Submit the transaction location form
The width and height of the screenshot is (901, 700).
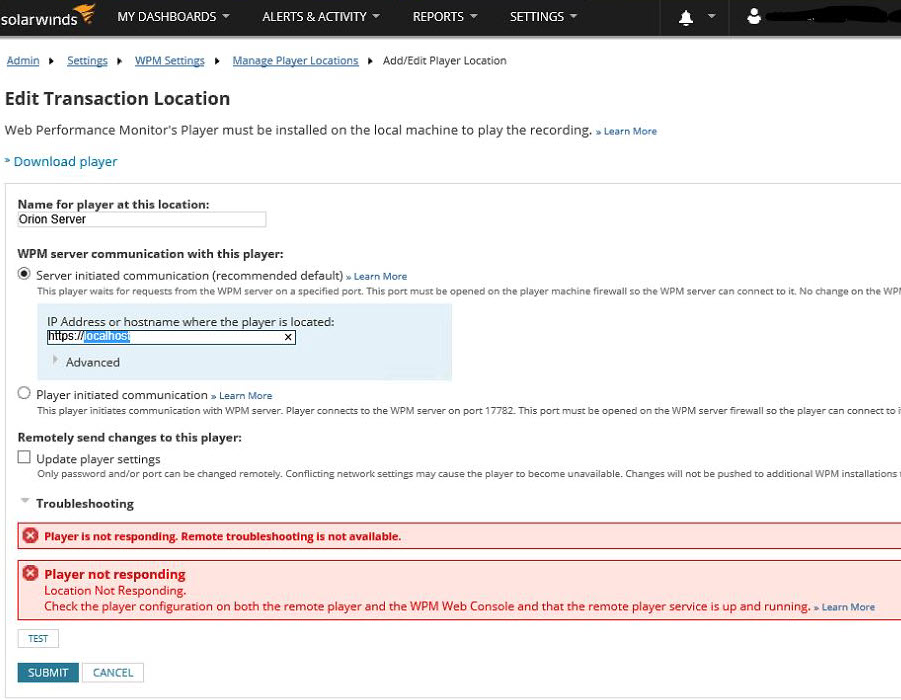(47, 672)
